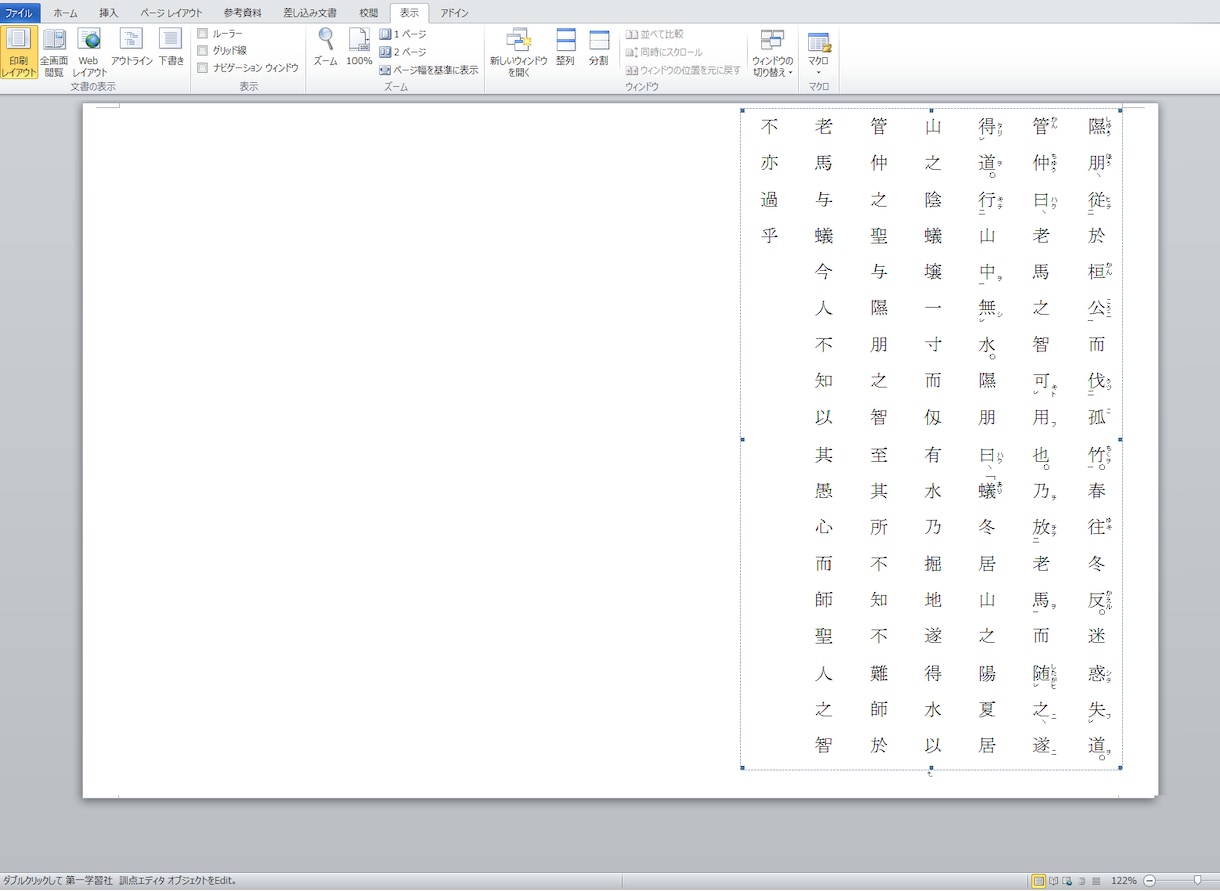The height and width of the screenshot is (891, 1220).
Task: Set zoom to 100% in the ribbon
Action: (359, 47)
